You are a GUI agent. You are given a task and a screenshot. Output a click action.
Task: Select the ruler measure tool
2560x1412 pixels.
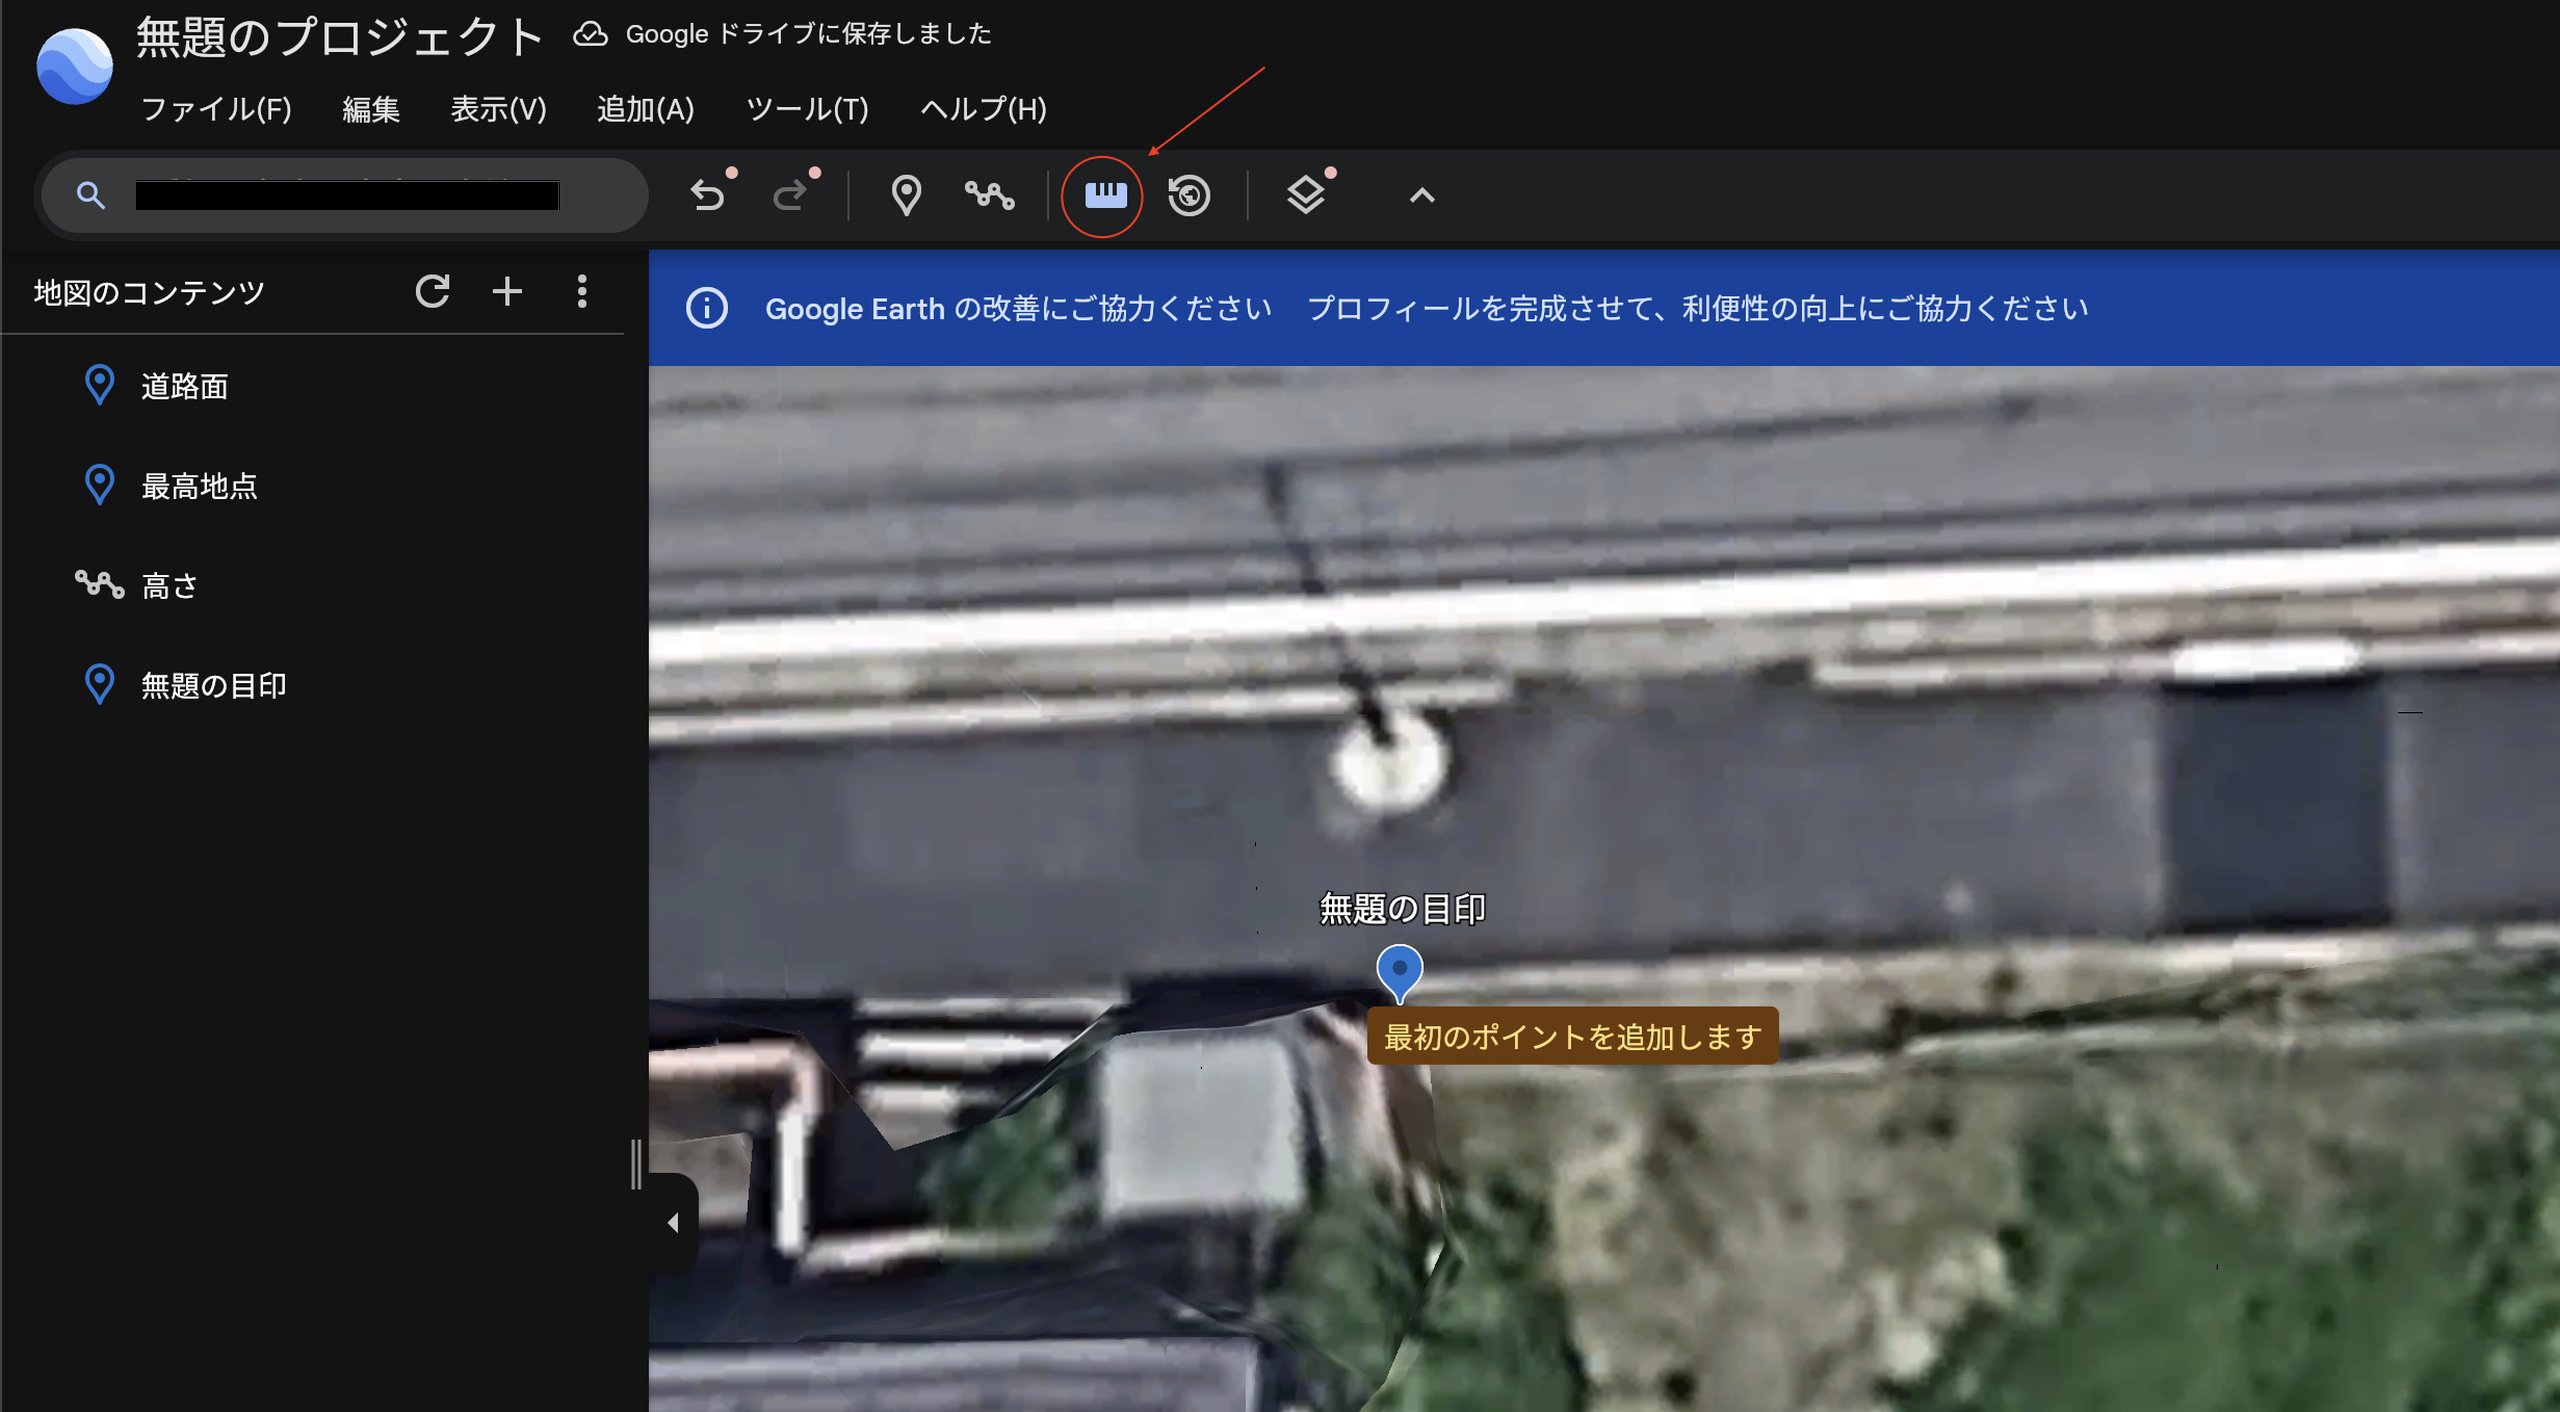[x=1105, y=195]
